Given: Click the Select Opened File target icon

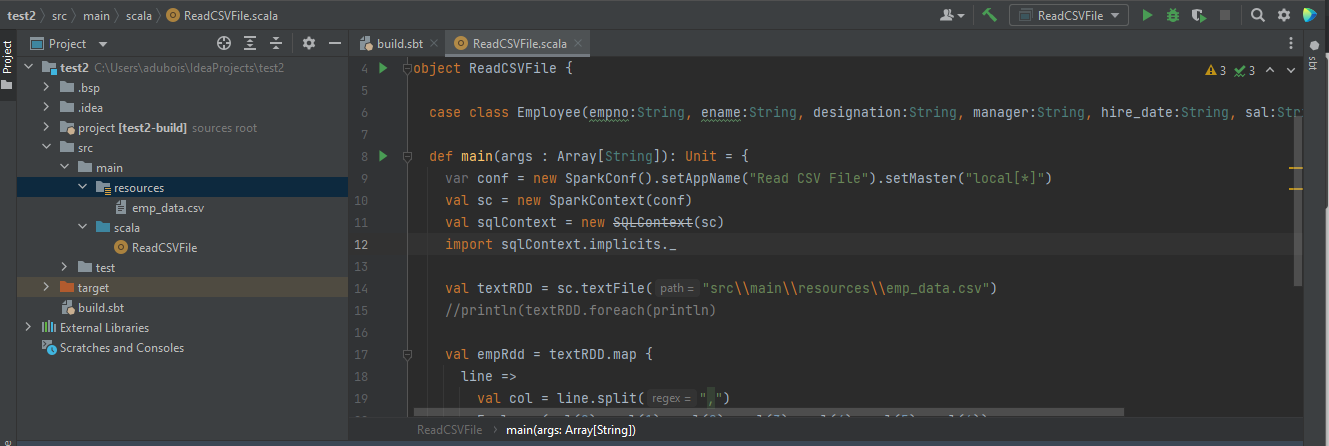Looking at the screenshot, I should pyautogui.click(x=224, y=43).
